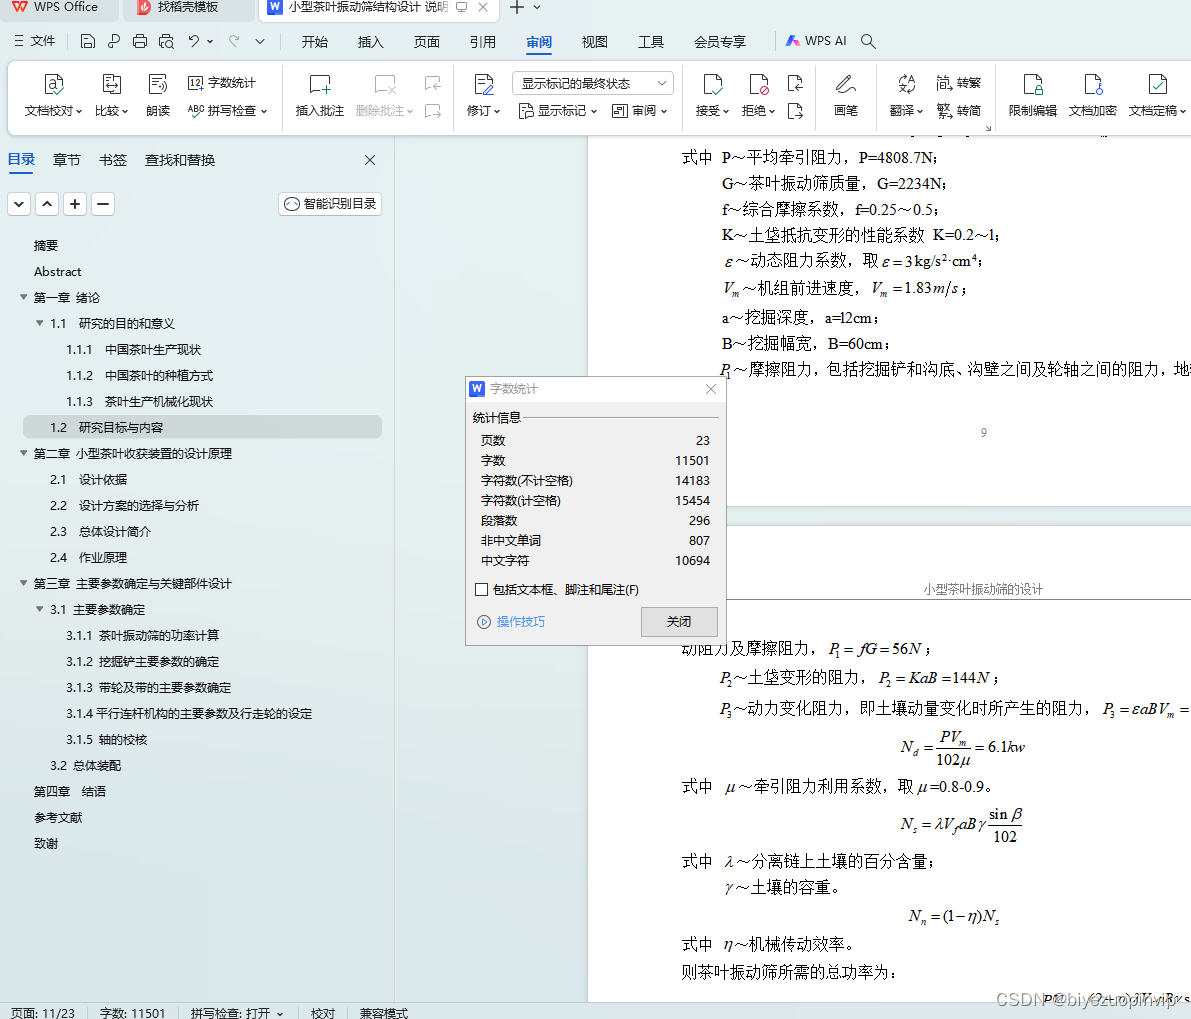The height and width of the screenshot is (1019, 1191).
Task: Click 简转繁 convert to traditional
Action: (x=959, y=83)
